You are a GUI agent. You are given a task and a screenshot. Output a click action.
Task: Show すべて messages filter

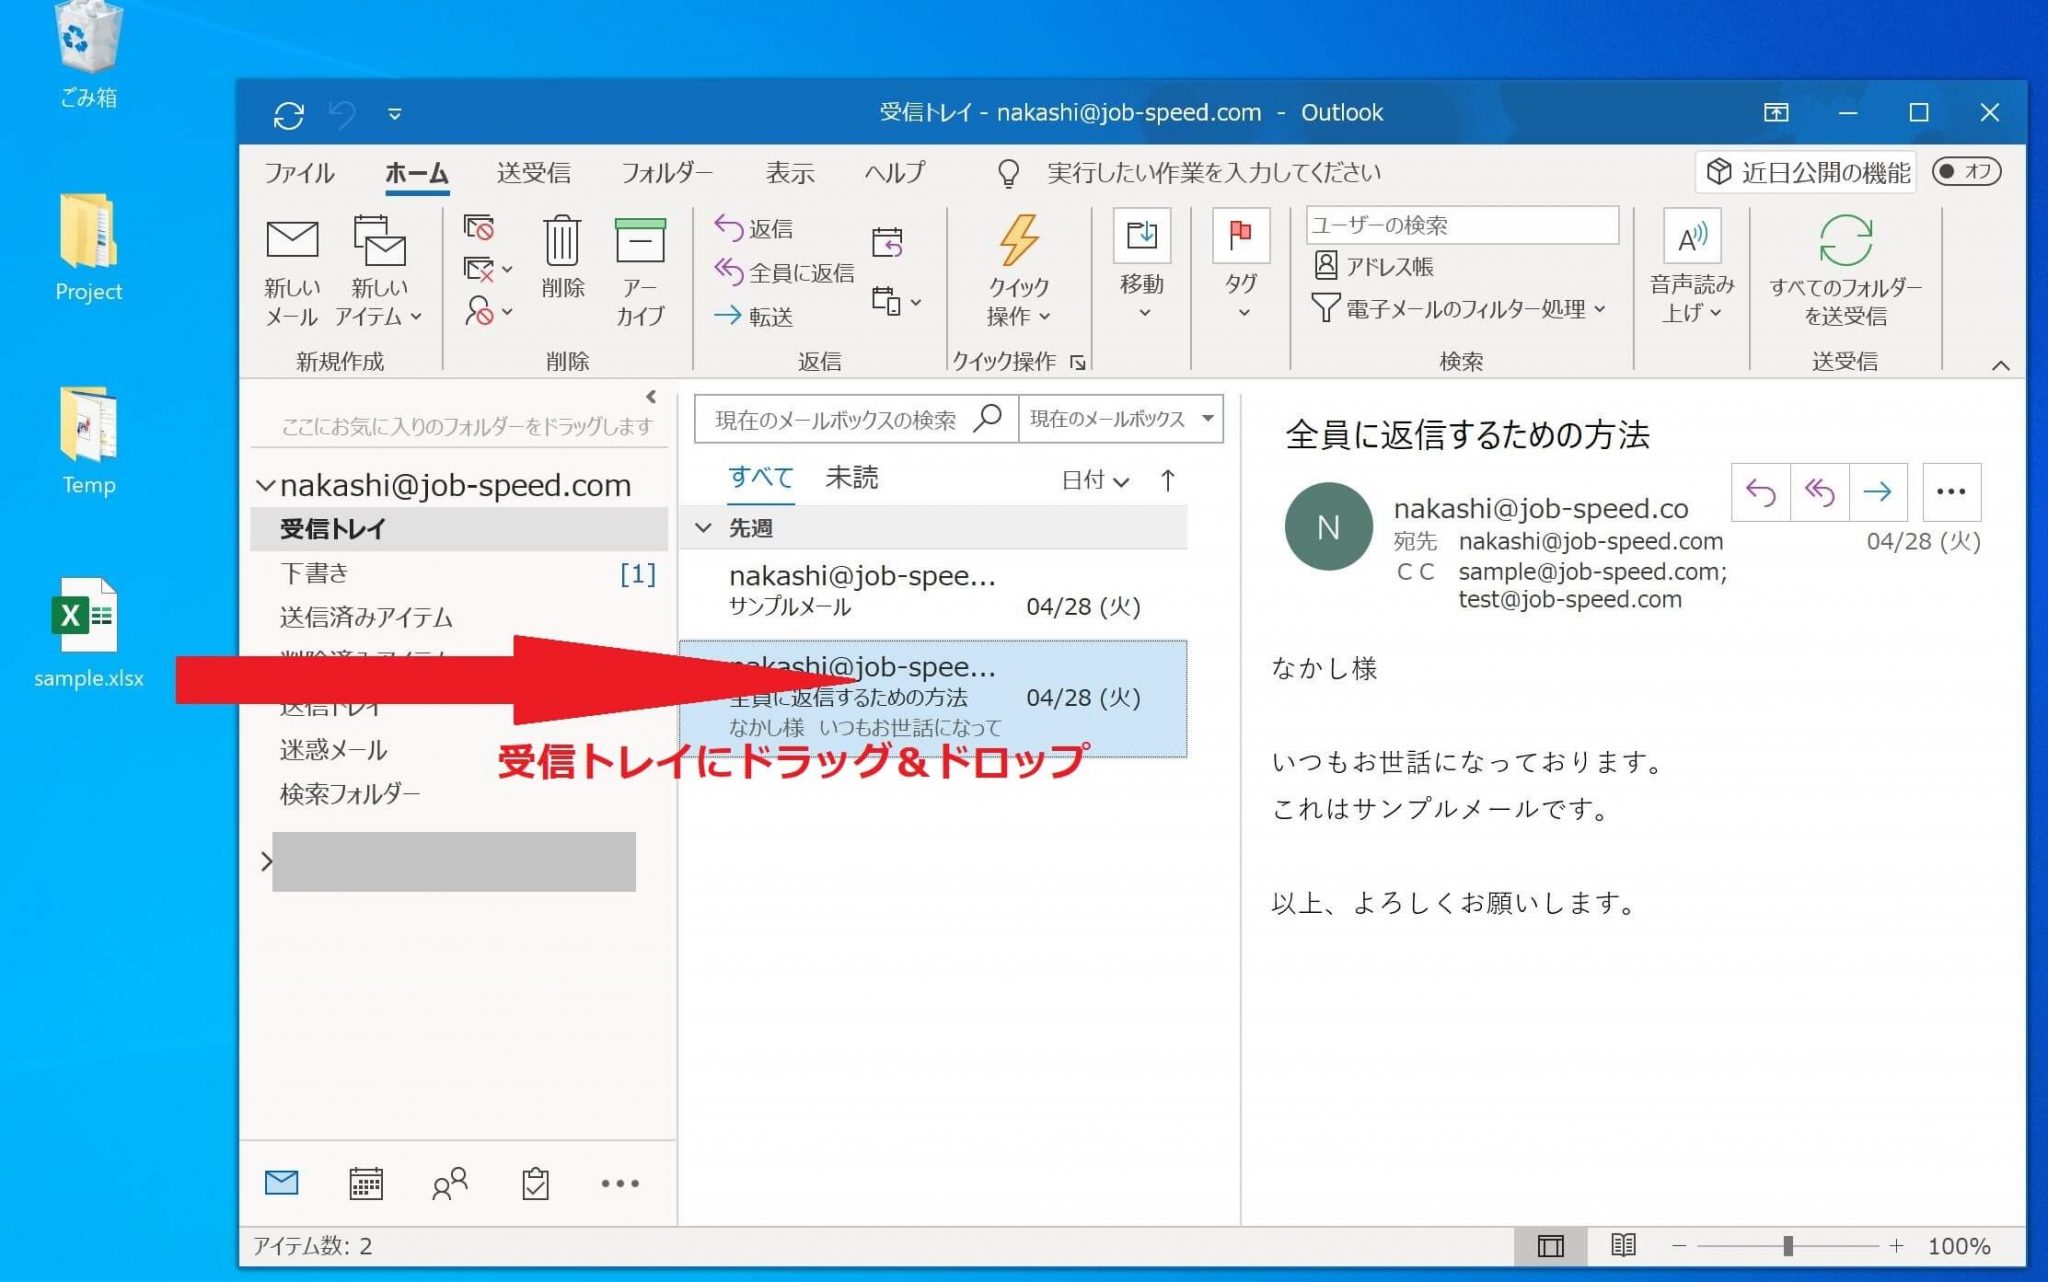coord(760,478)
